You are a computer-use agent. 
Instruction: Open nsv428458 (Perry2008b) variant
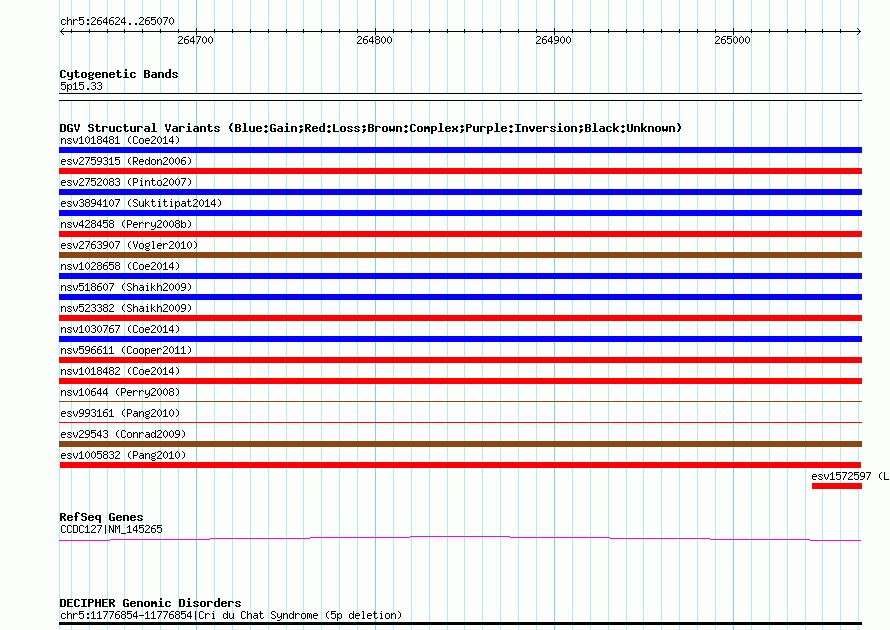126,224
